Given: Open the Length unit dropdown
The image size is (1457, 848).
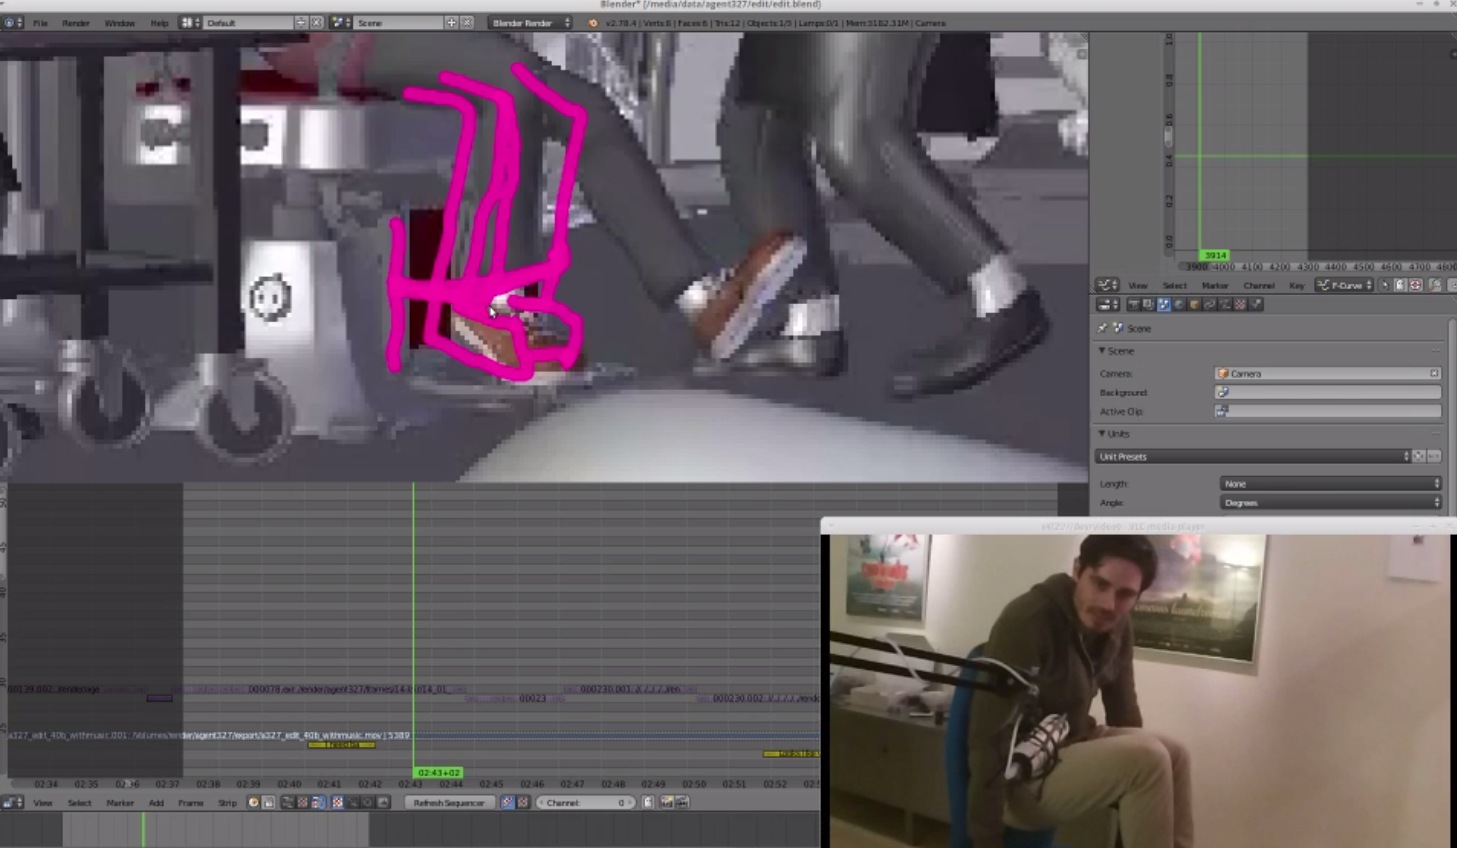Looking at the screenshot, I should pyautogui.click(x=1330, y=484).
